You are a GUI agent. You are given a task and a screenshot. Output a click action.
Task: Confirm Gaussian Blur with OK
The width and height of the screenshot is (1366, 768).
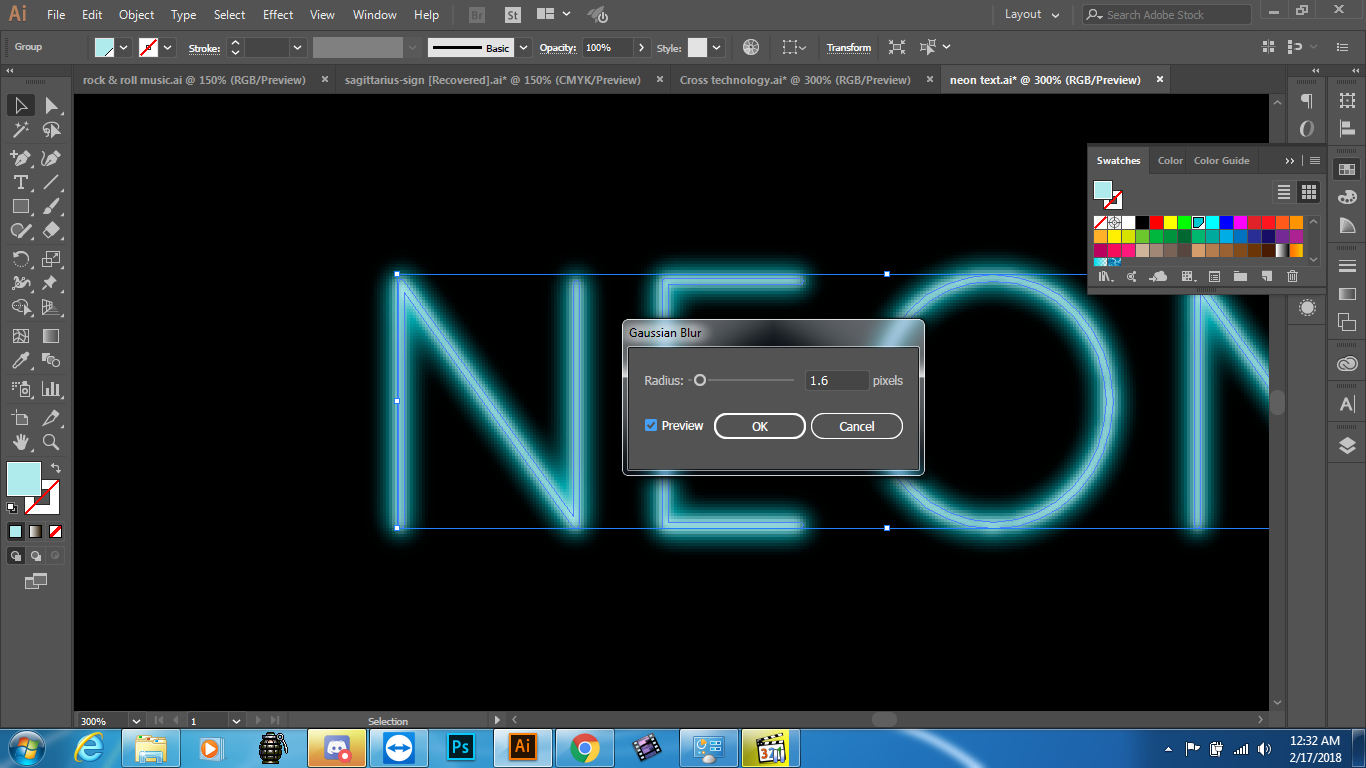759,427
